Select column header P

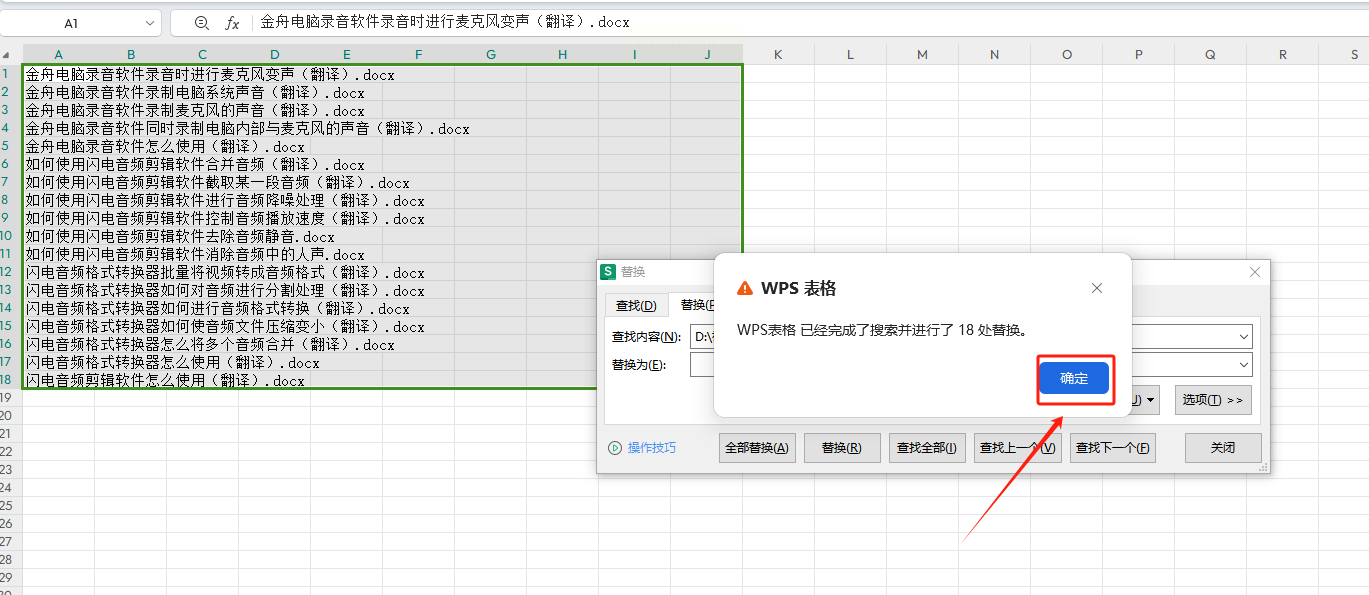pos(1138,54)
